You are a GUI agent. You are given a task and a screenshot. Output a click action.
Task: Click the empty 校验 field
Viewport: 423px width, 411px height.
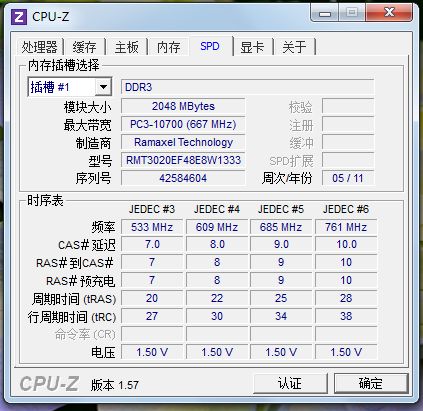click(348, 106)
